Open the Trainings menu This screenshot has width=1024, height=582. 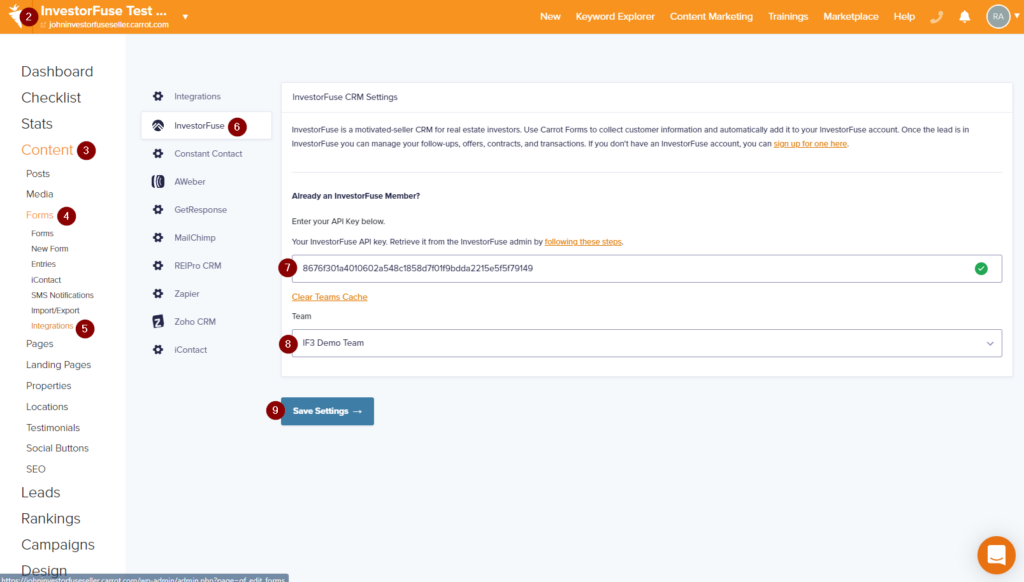click(x=788, y=16)
